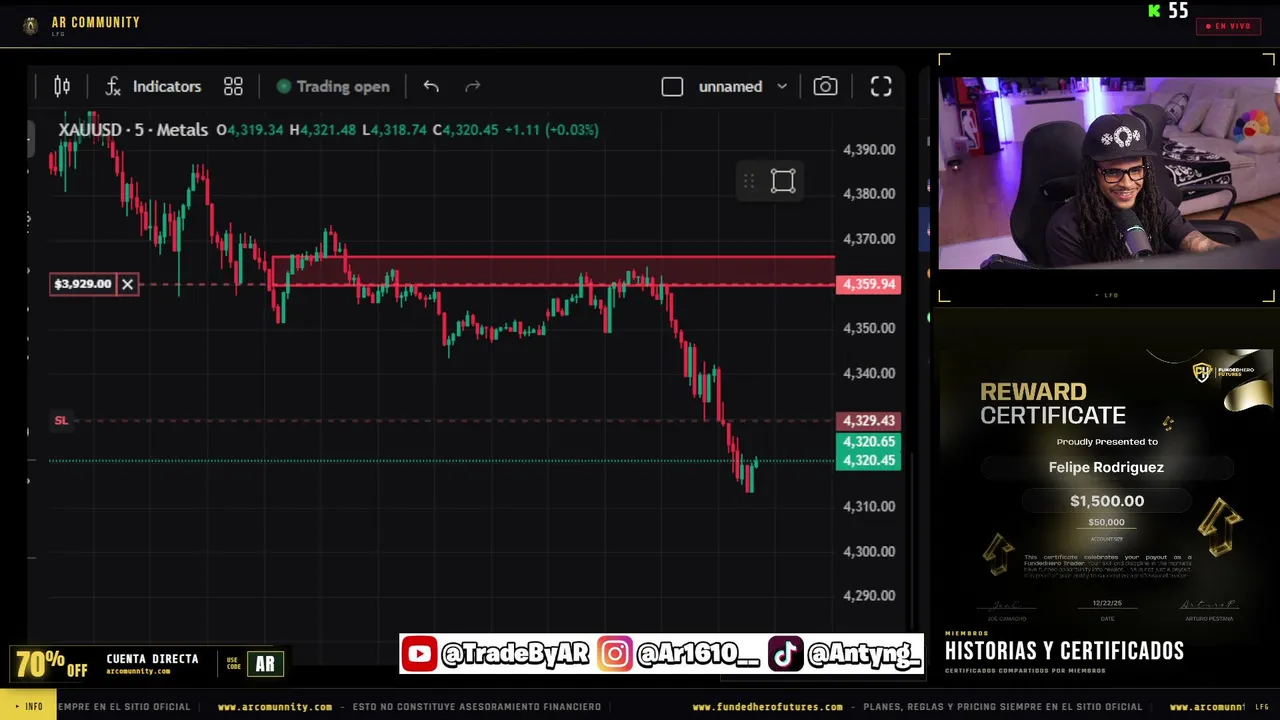This screenshot has height=720, width=1280.
Task: Click the AR Community logo icon
Action: tap(31, 26)
